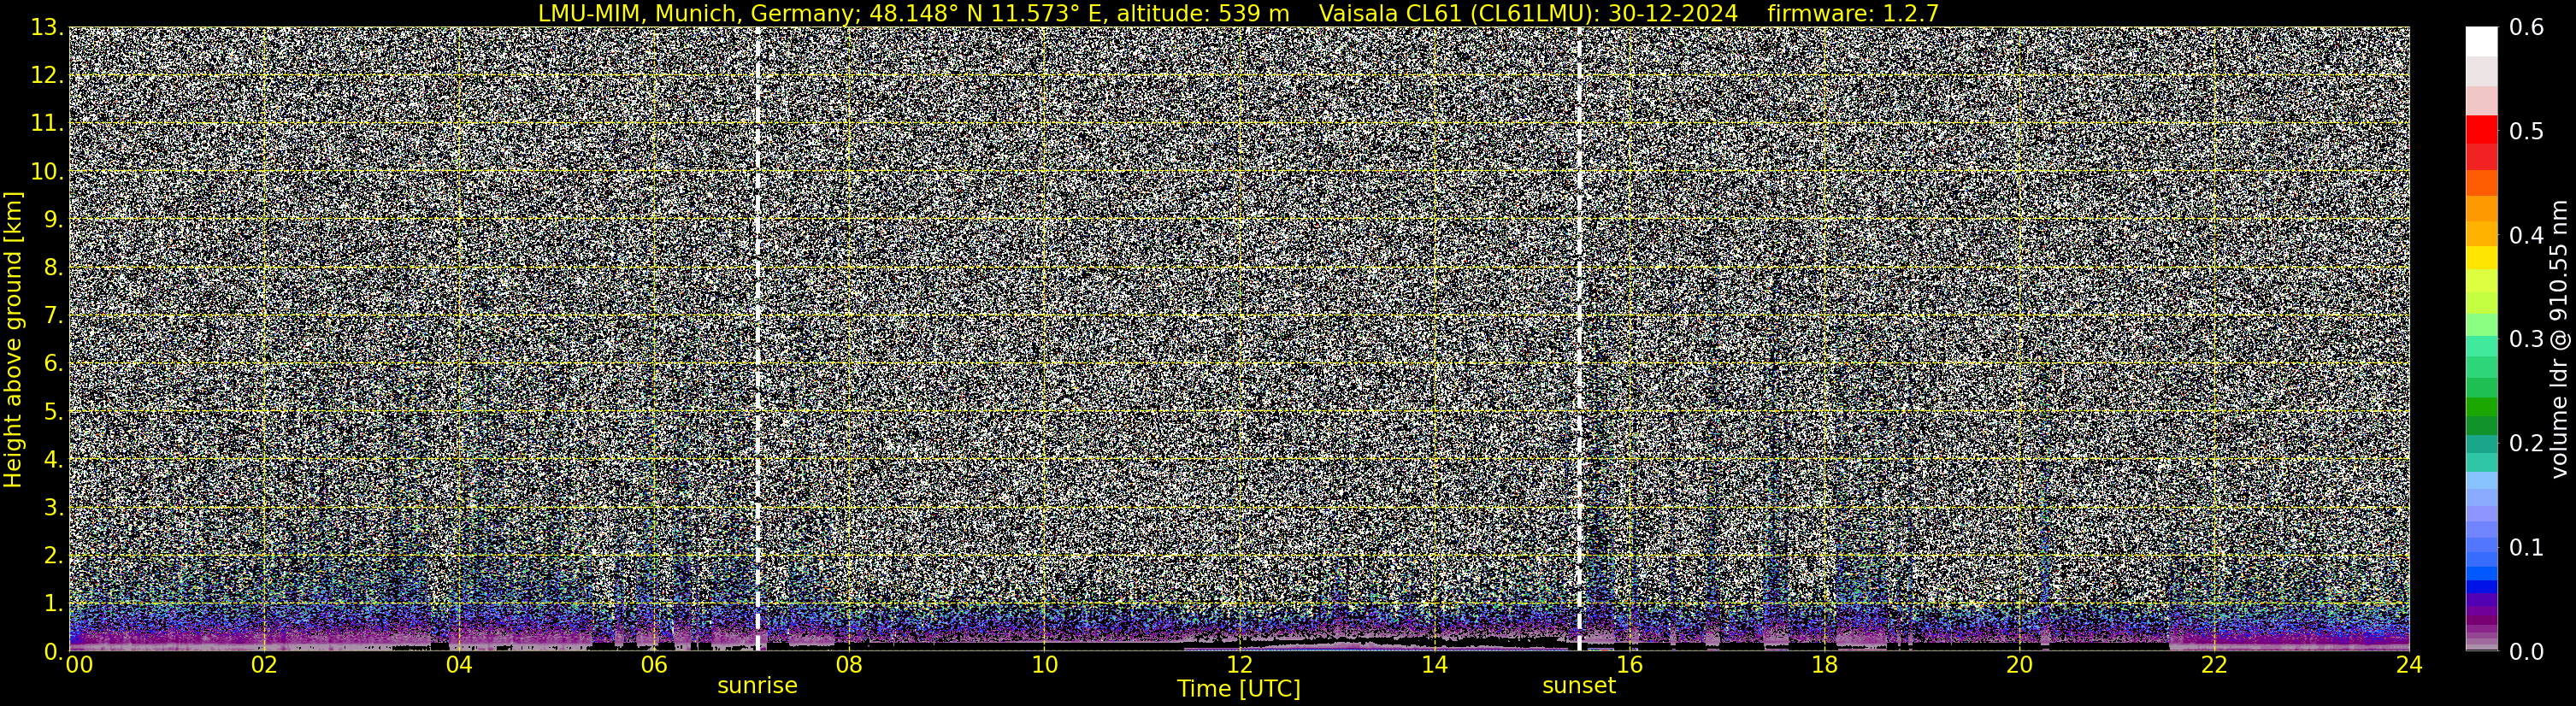Click the time axis tick '04'
The image size is (2576, 706).
click(459, 665)
